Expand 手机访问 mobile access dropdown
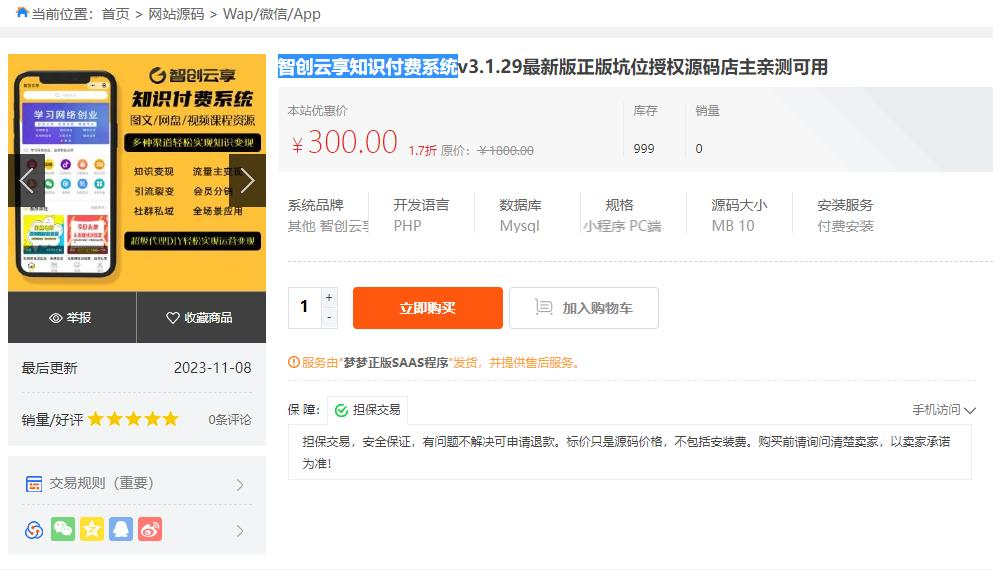 (944, 410)
